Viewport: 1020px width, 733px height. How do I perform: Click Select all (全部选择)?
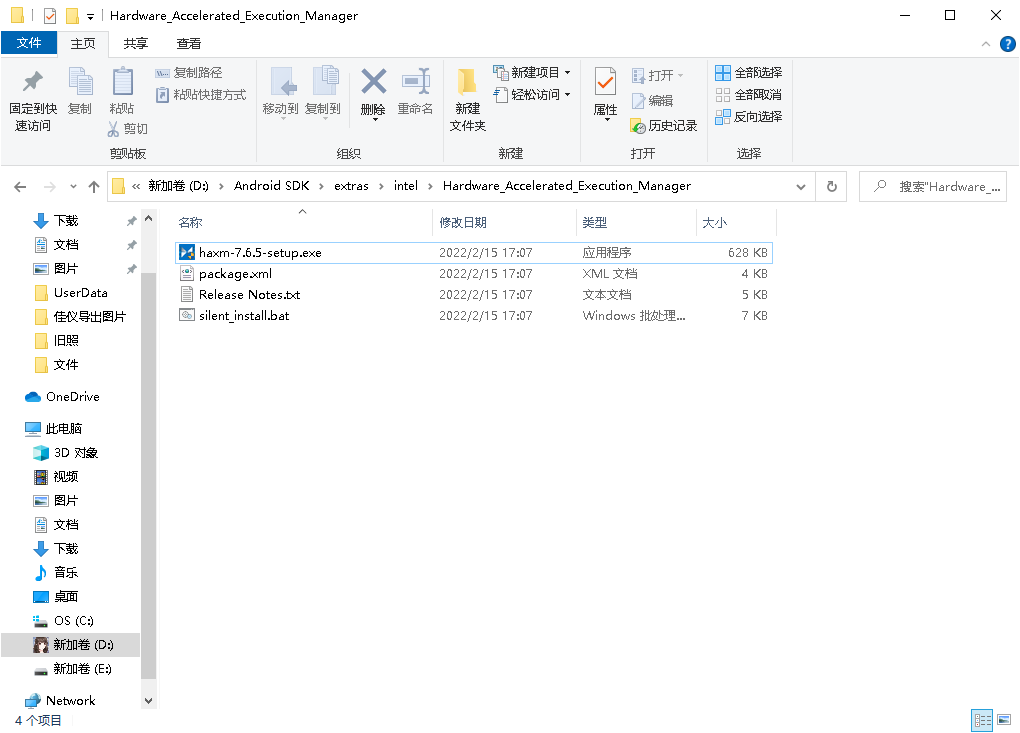pos(749,73)
